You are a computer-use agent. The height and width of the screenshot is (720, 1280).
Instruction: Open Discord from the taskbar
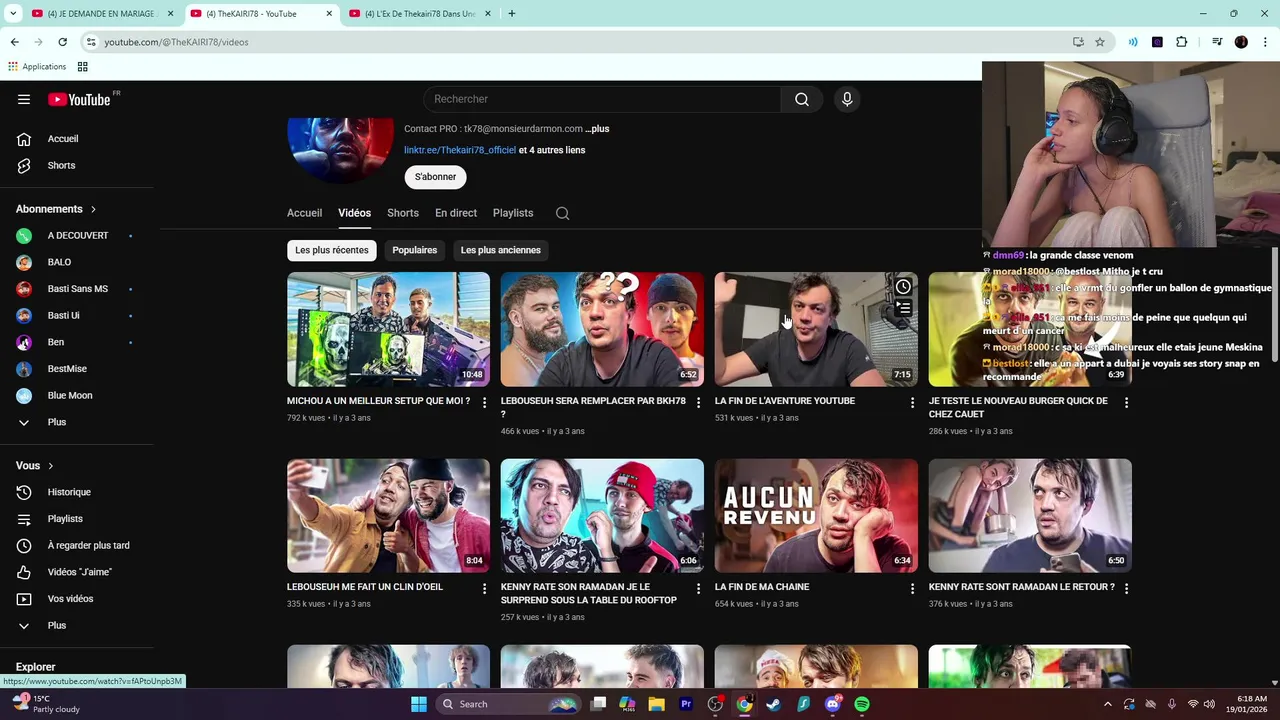833,704
